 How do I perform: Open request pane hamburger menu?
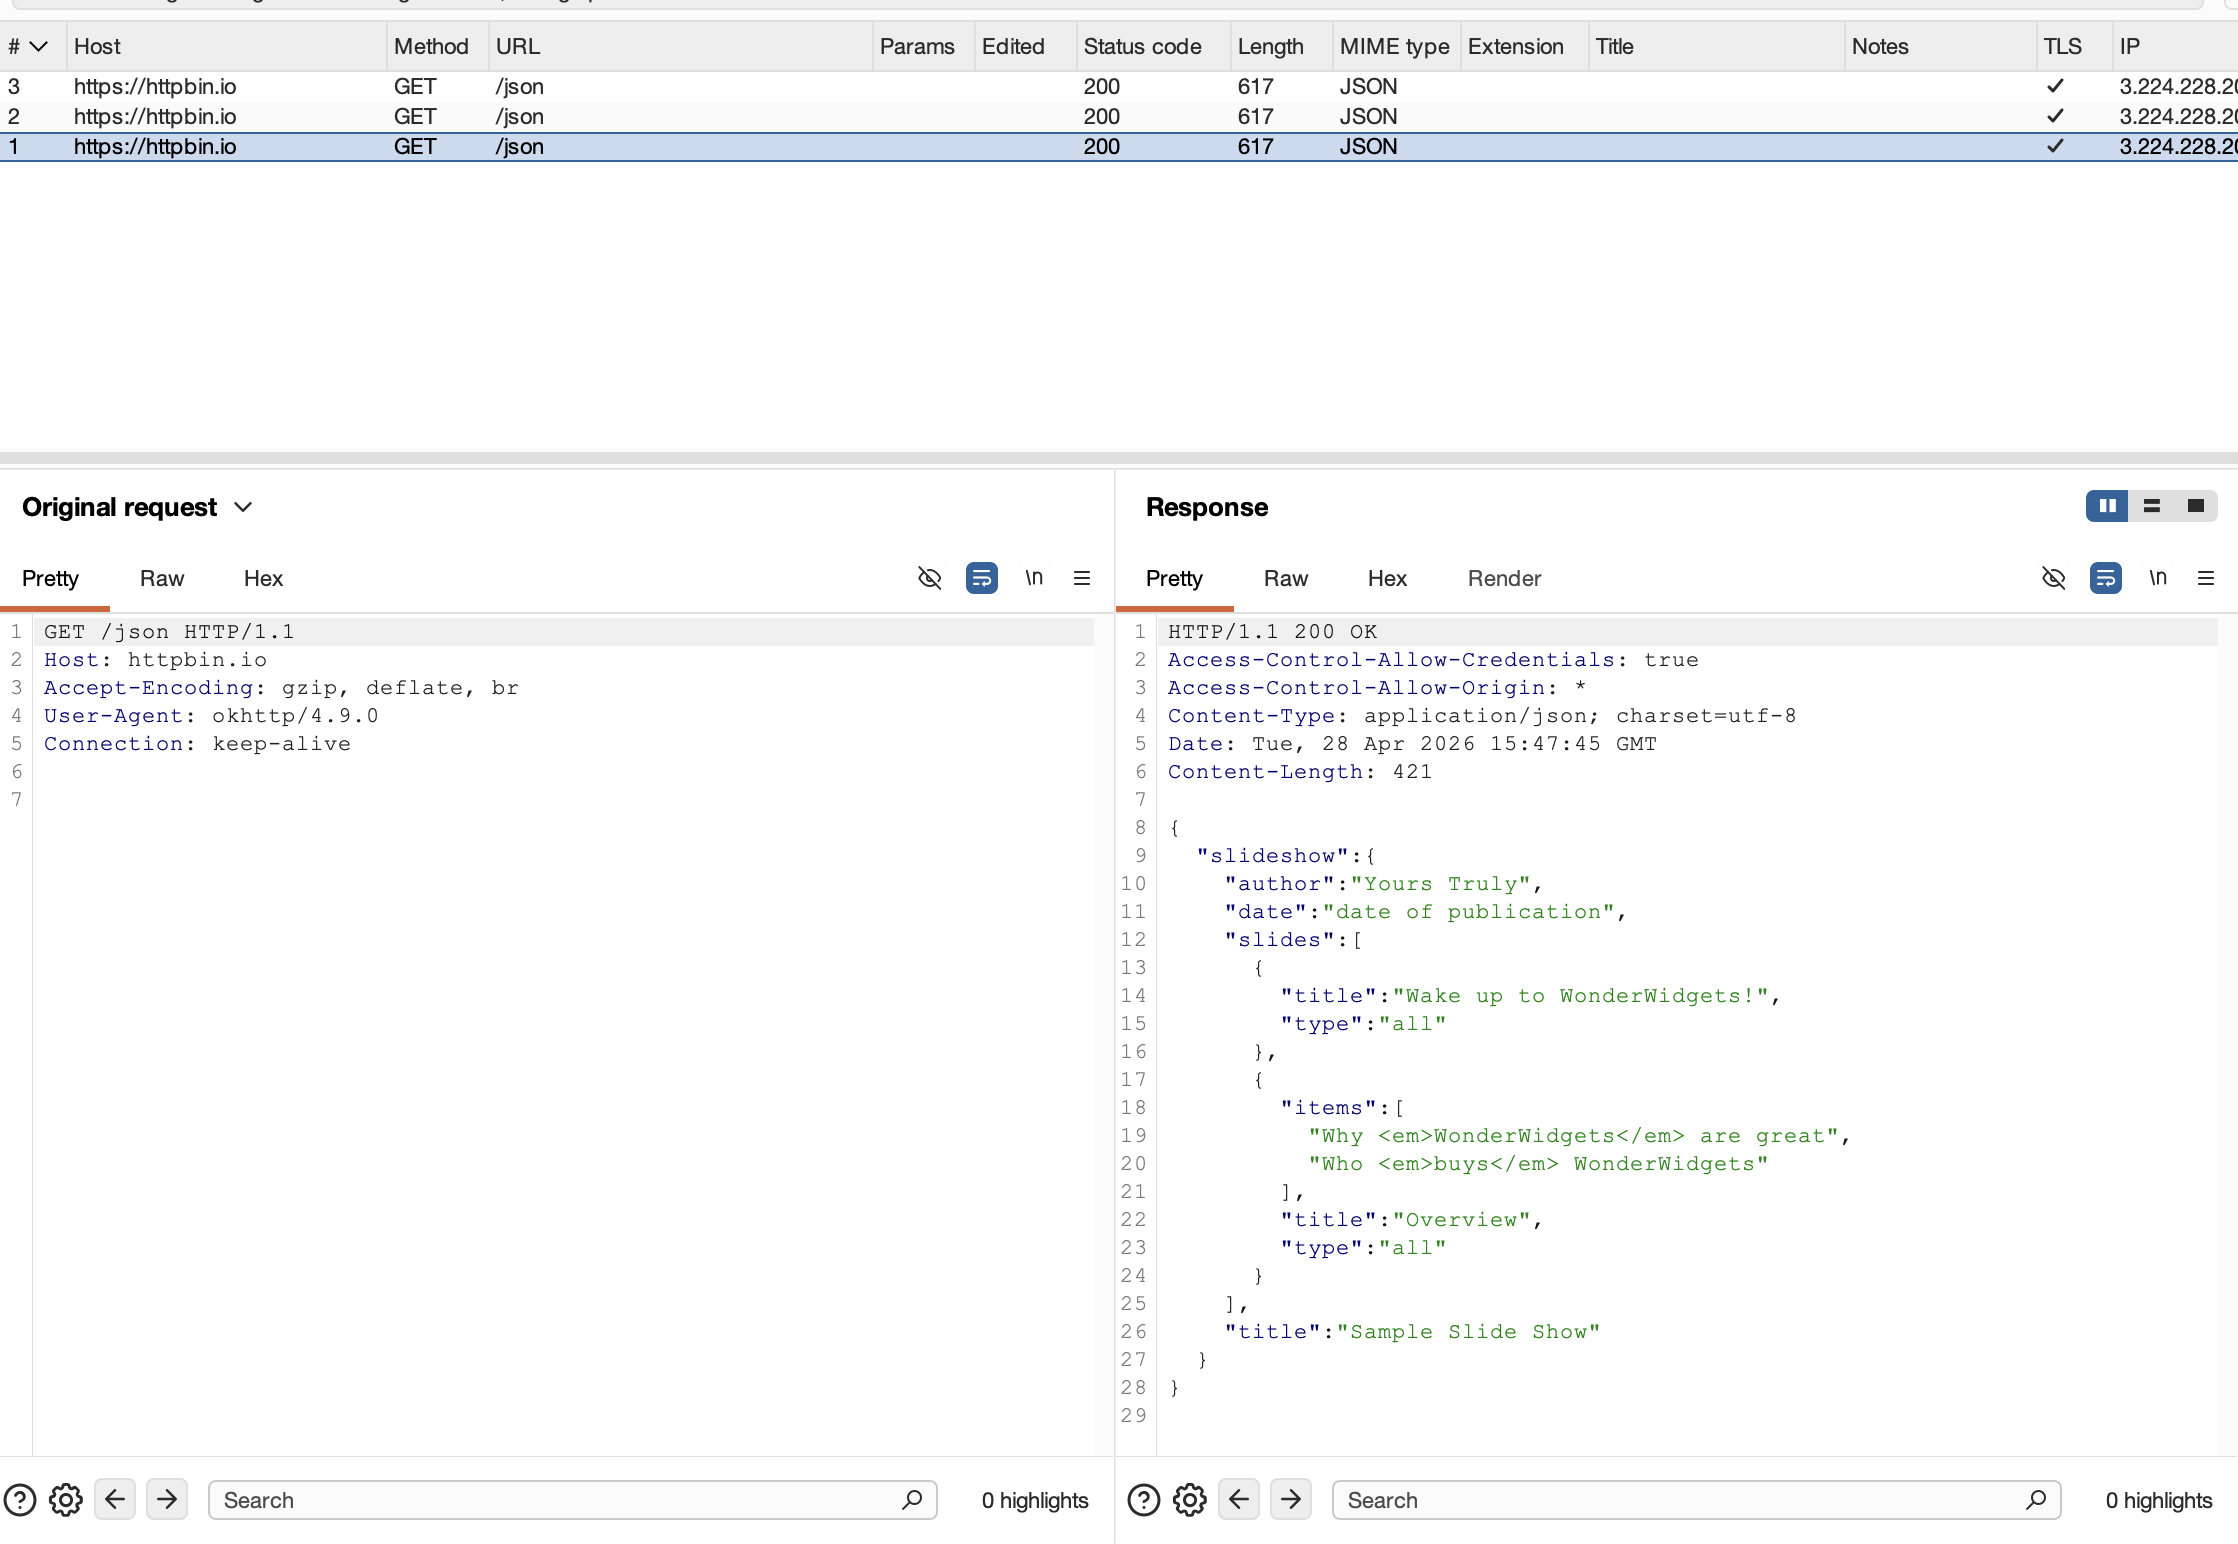[x=1081, y=578]
